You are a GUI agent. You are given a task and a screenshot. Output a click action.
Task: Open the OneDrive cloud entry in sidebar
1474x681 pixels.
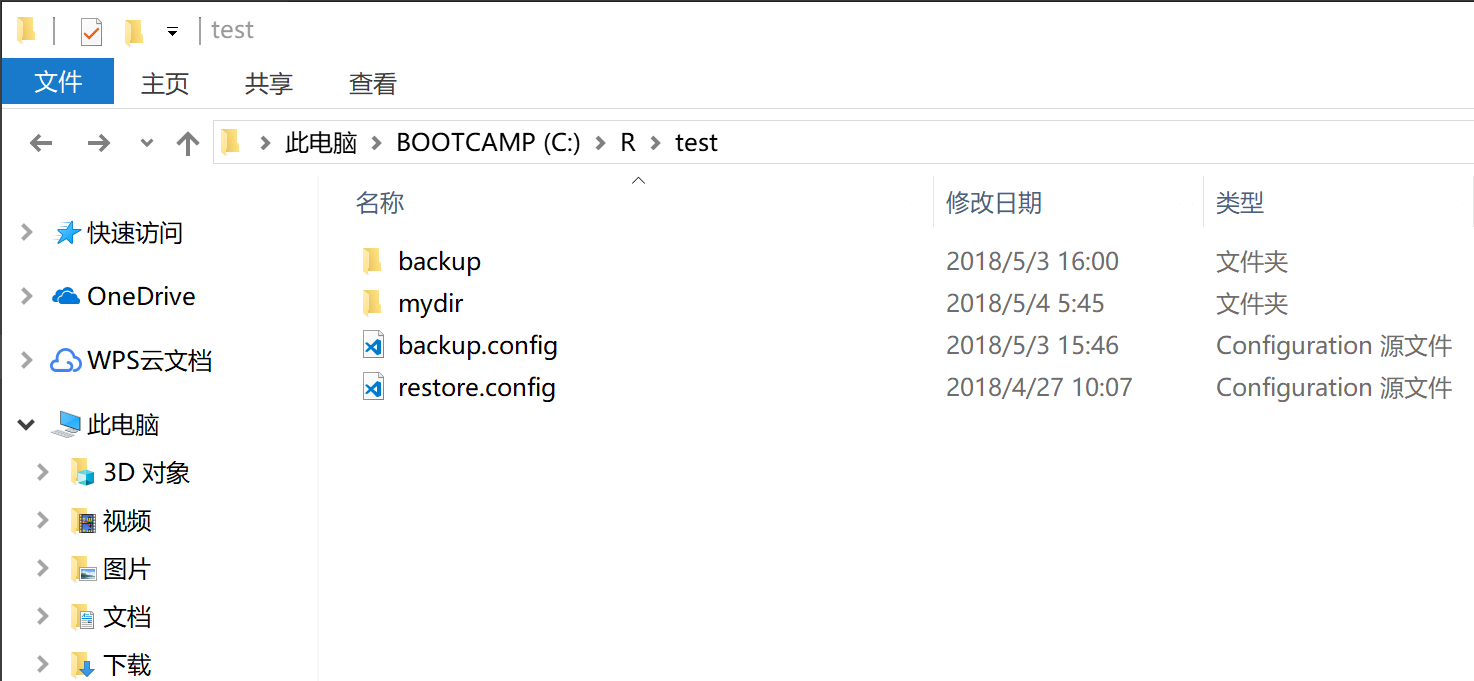click(140, 297)
